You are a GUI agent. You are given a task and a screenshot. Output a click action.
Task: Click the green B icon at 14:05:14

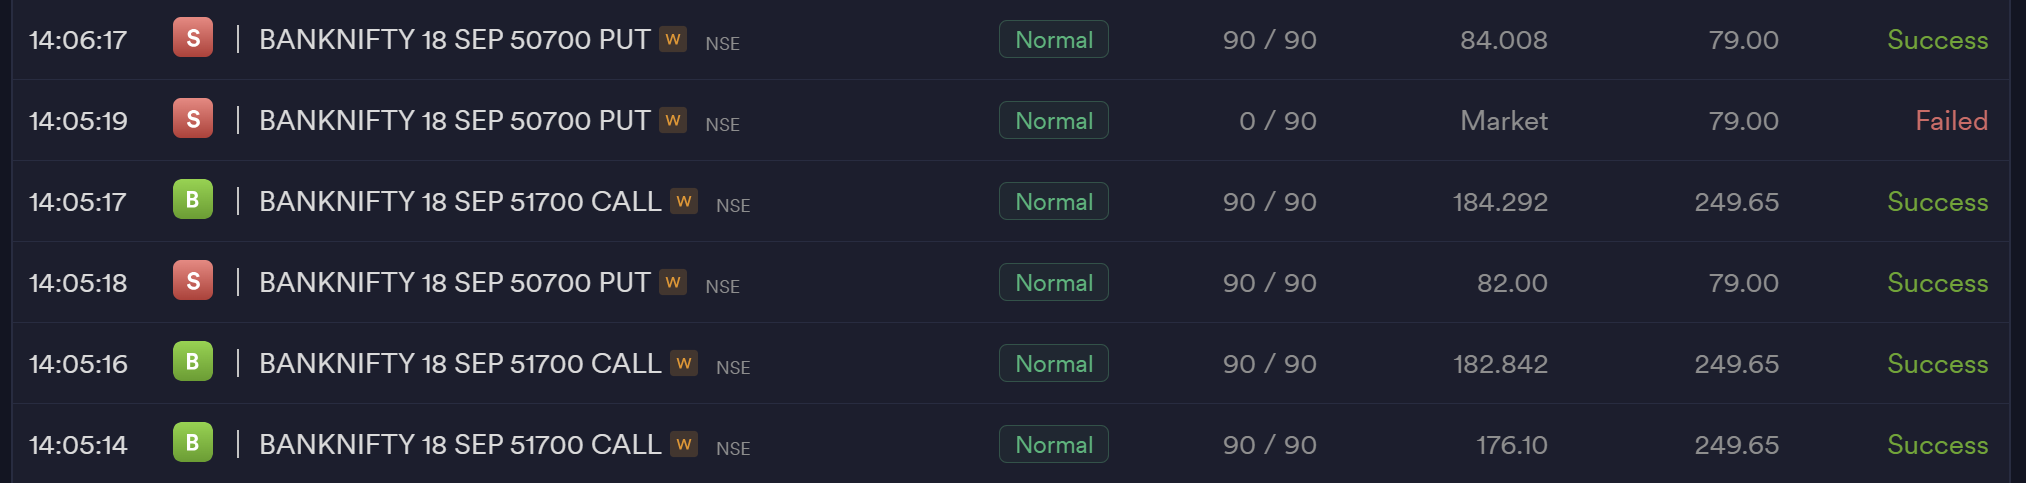click(193, 444)
